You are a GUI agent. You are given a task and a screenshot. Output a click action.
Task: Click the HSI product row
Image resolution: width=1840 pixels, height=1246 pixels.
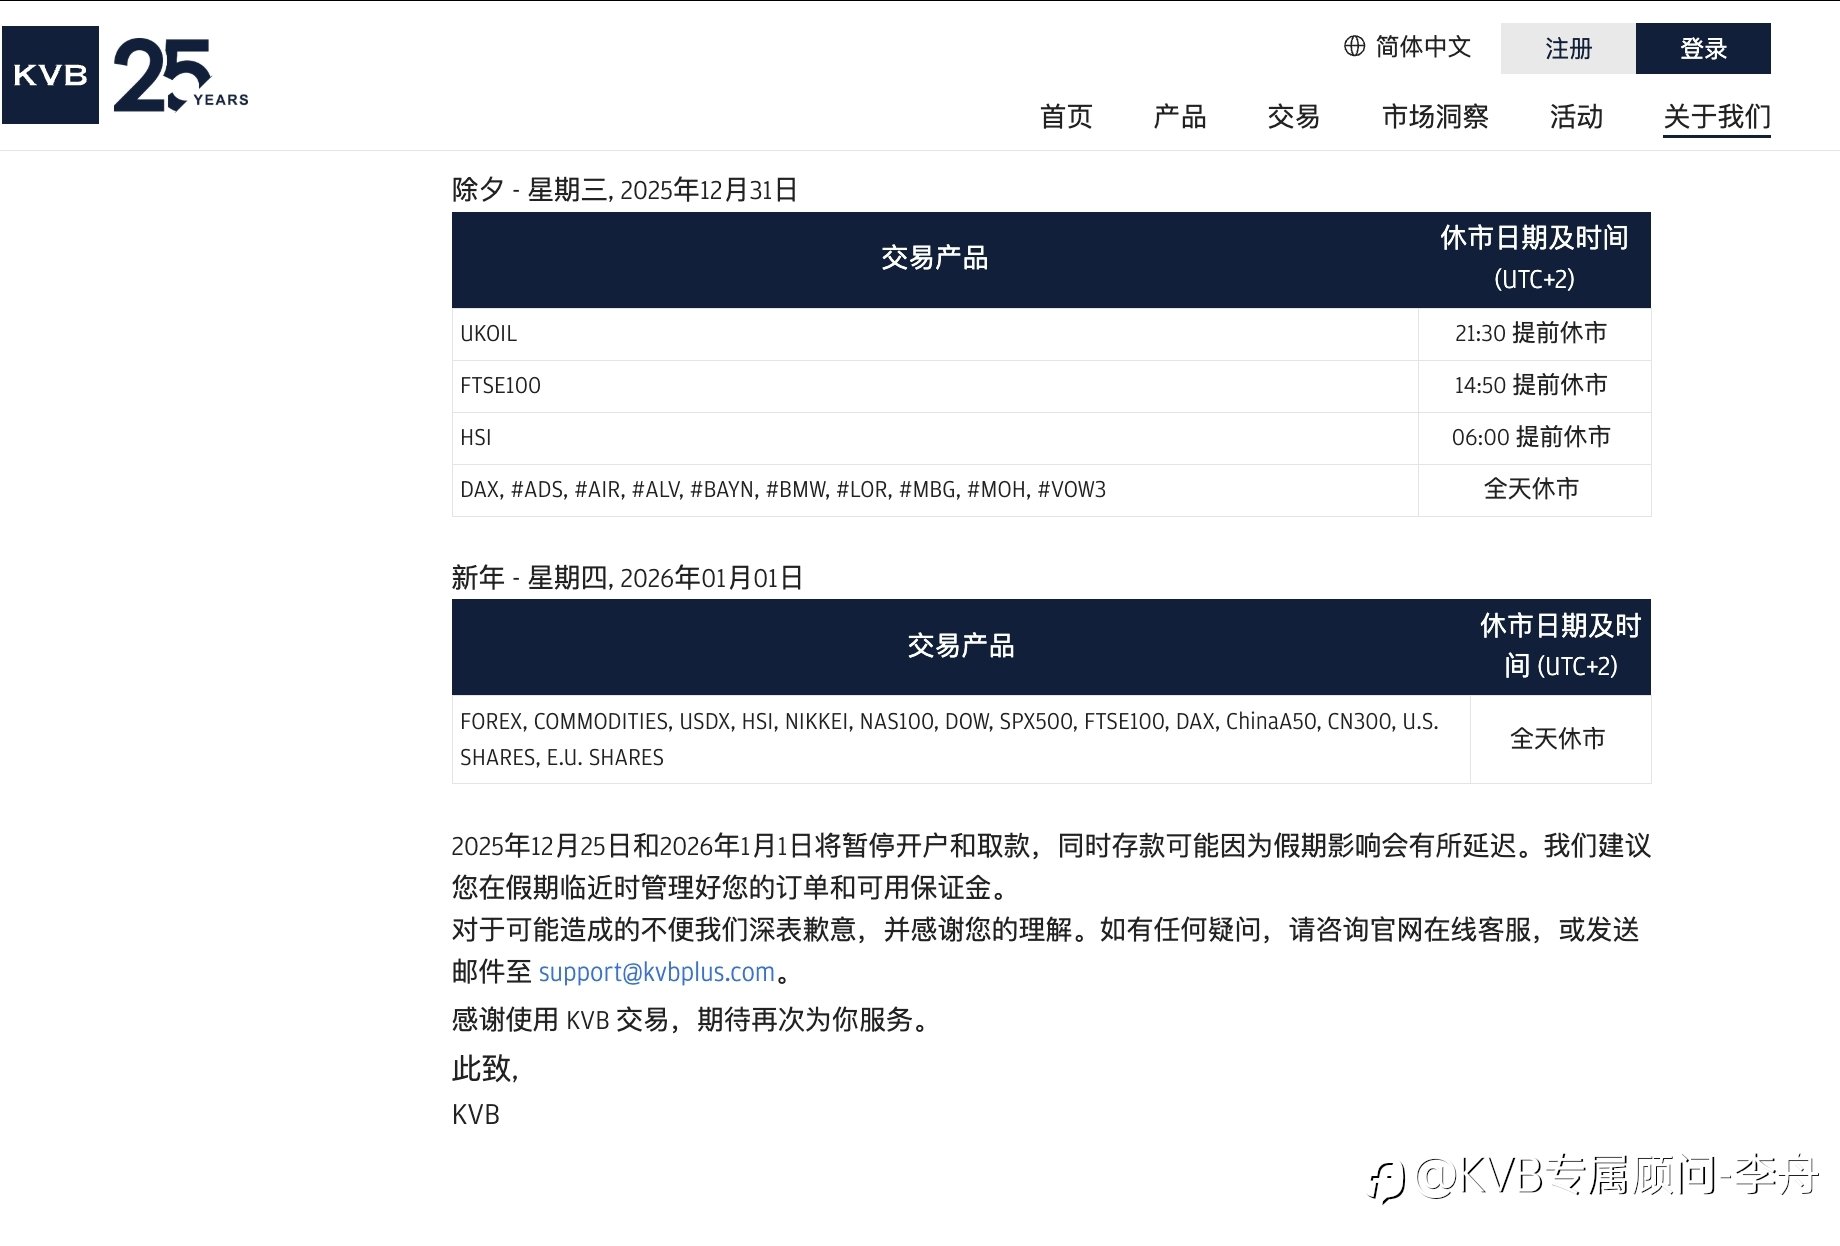(1051, 438)
